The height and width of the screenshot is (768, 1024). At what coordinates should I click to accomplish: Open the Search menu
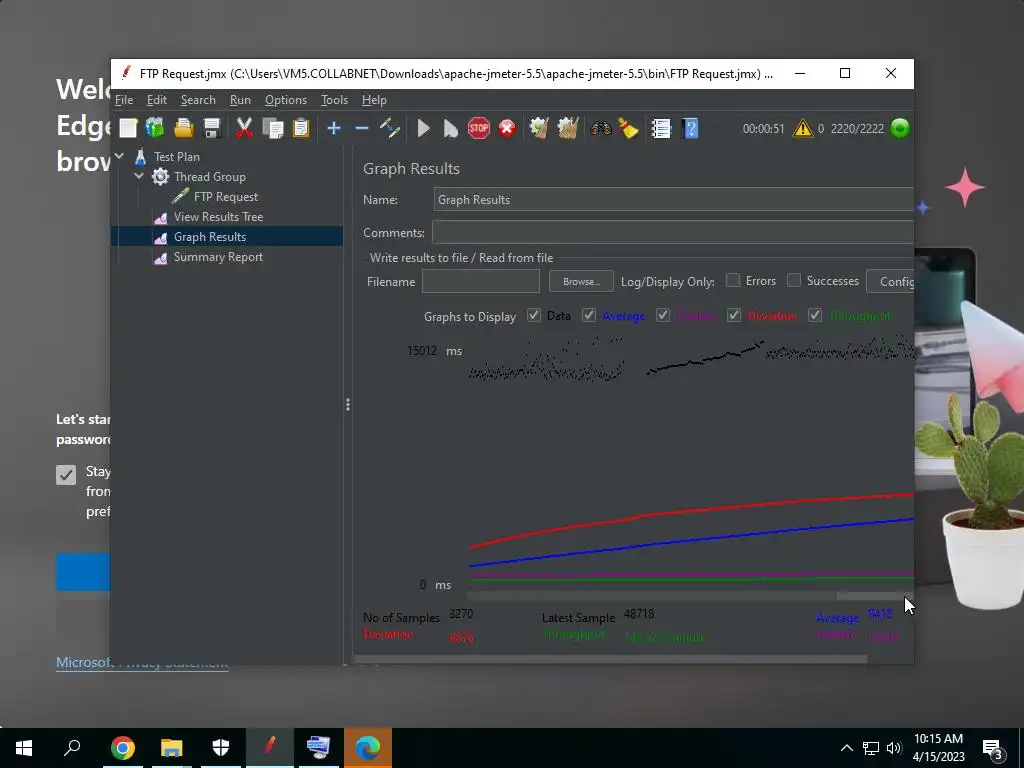tap(198, 100)
